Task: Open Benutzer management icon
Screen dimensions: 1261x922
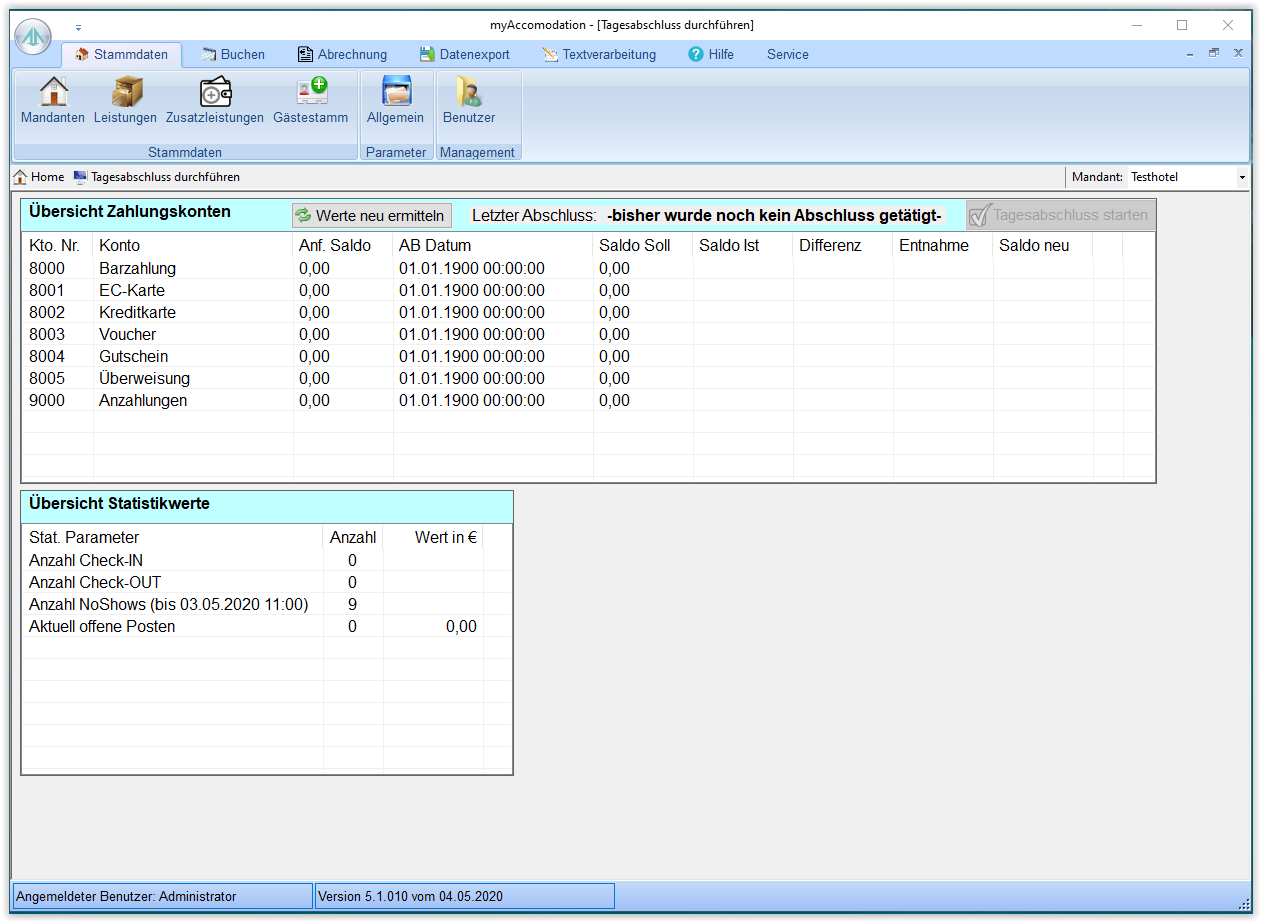Action: [469, 93]
